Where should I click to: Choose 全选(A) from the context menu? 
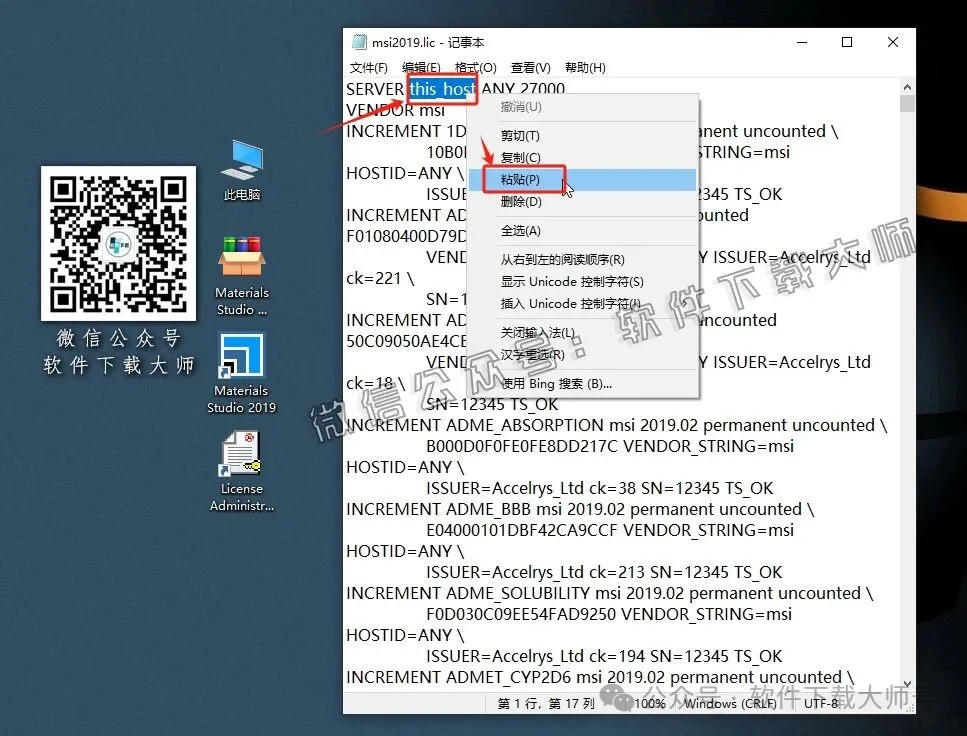[520, 231]
